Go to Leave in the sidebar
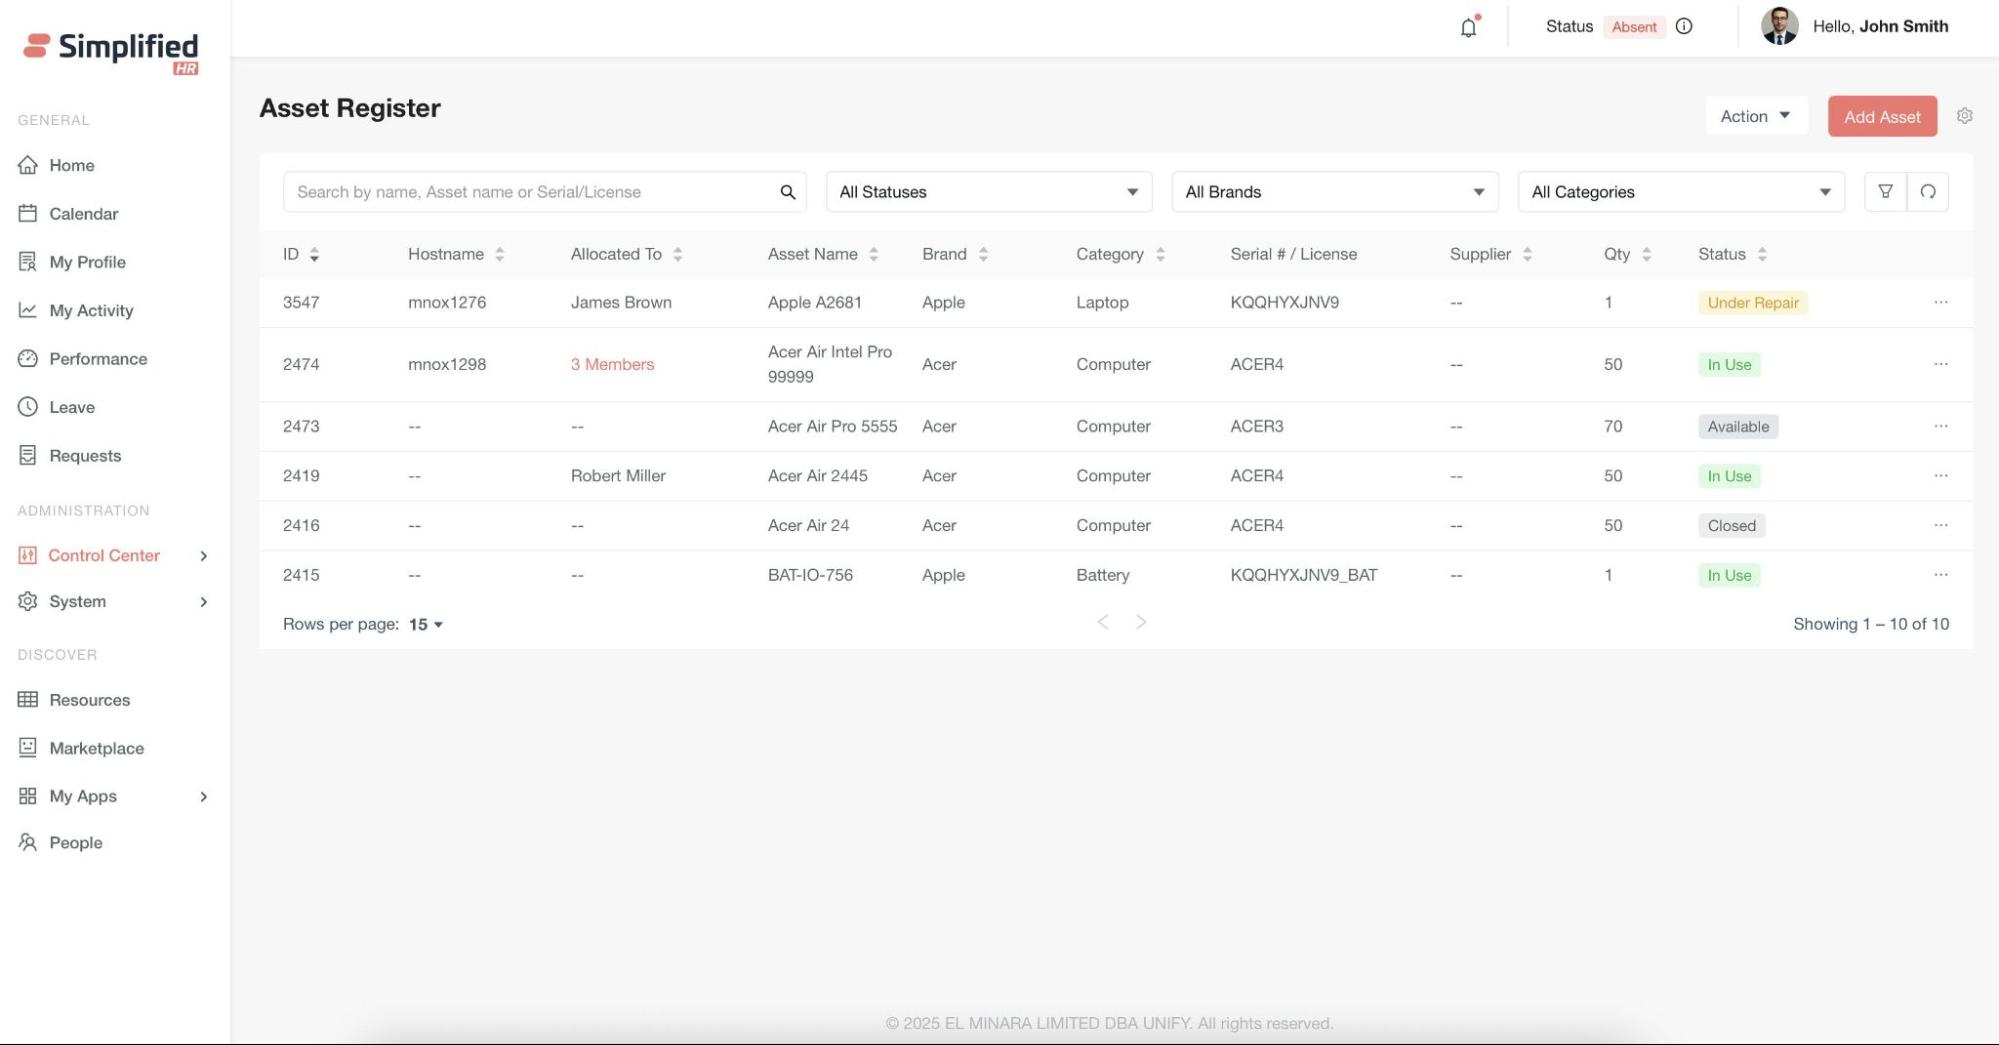 point(72,407)
